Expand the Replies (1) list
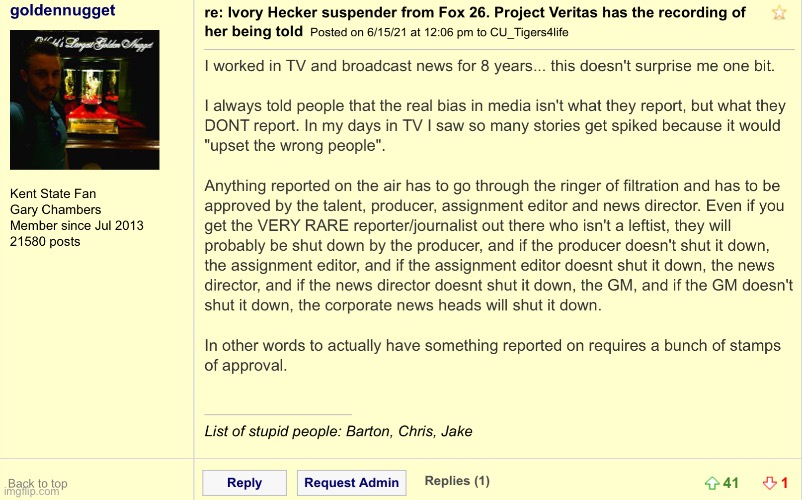 click(457, 481)
